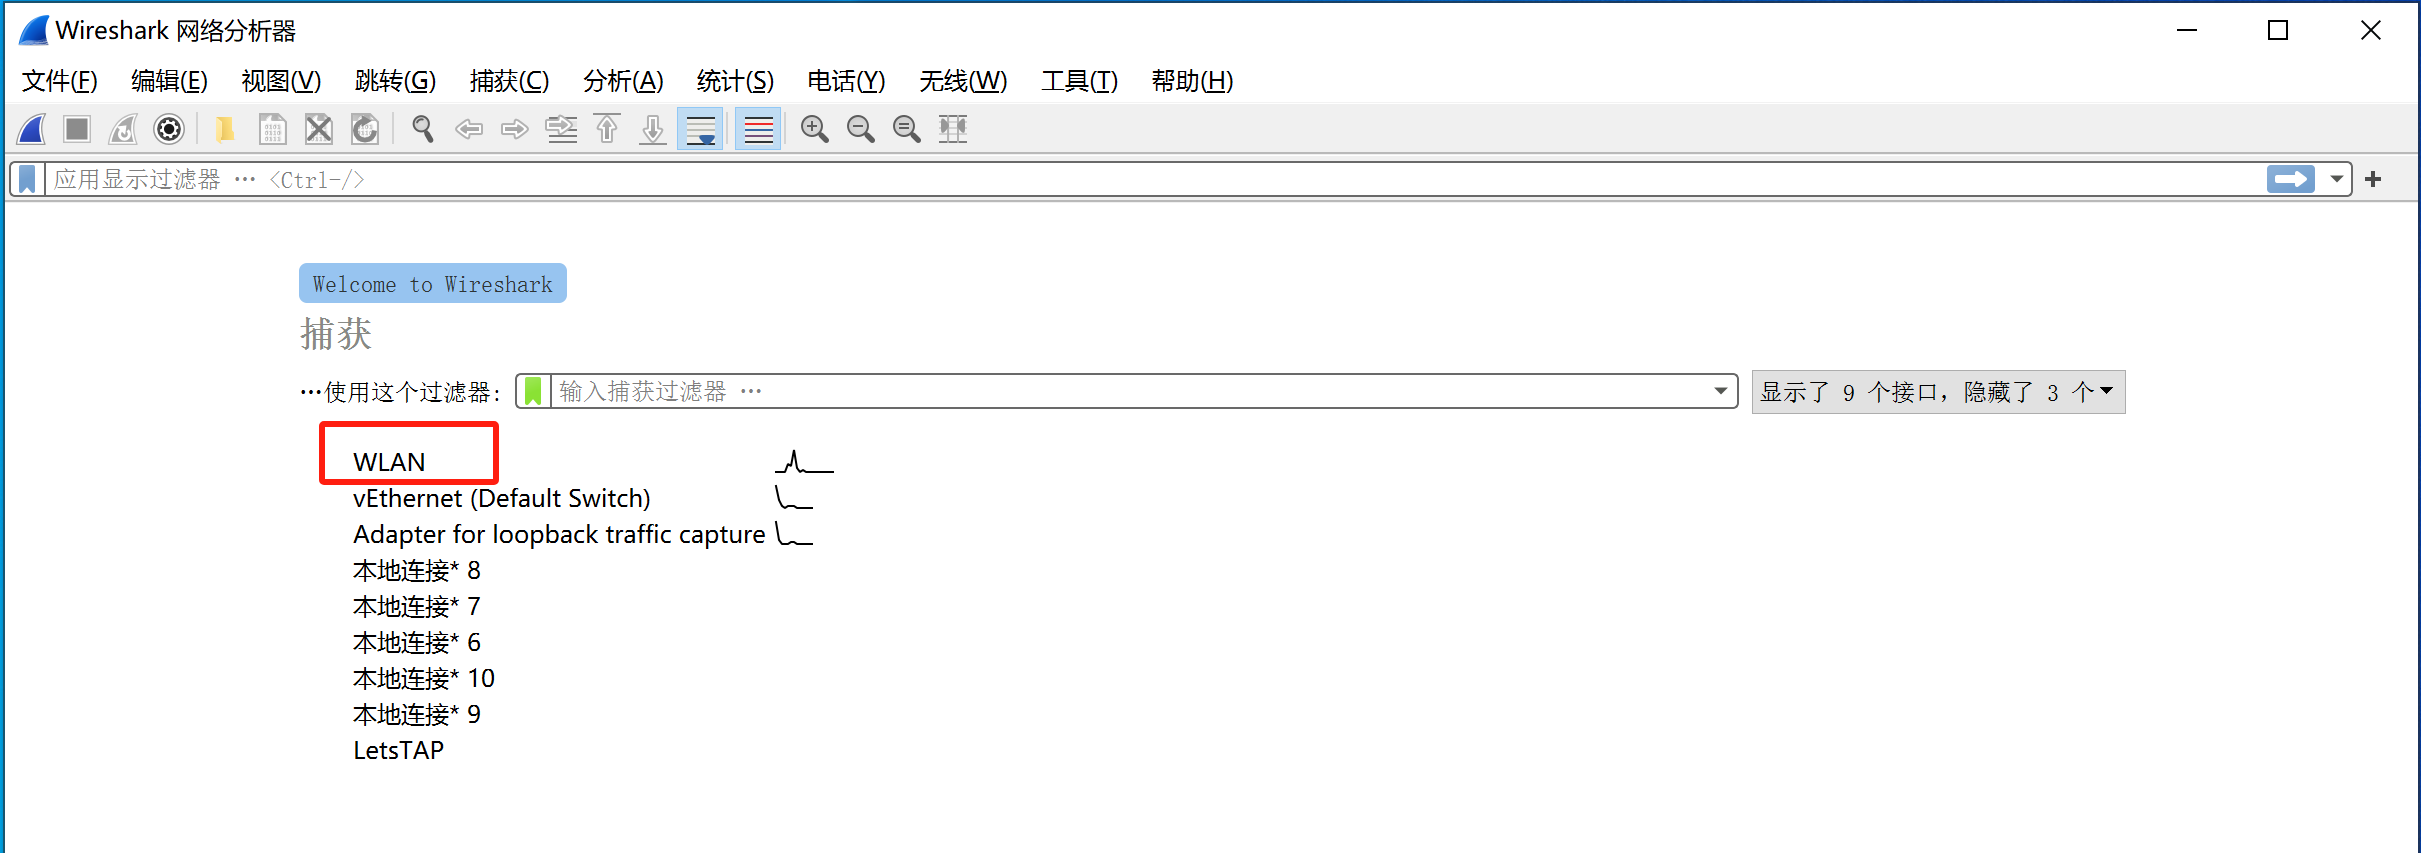Screen dimensions: 2421x853
Task: Zoom in main window text
Action: click(x=815, y=129)
